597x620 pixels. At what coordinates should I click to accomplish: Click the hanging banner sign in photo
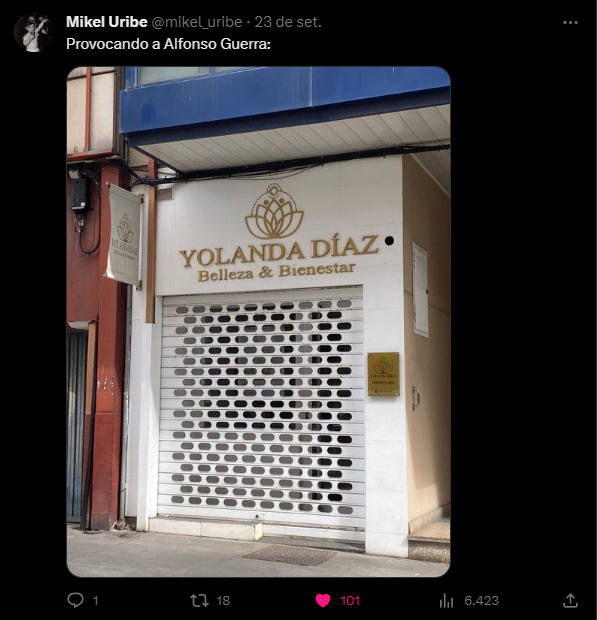click(x=123, y=234)
